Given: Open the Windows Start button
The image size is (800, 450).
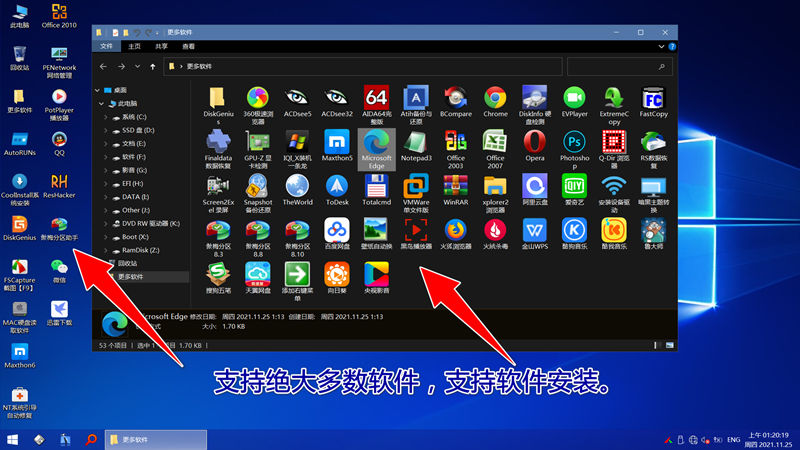Looking at the screenshot, I should coord(13,439).
